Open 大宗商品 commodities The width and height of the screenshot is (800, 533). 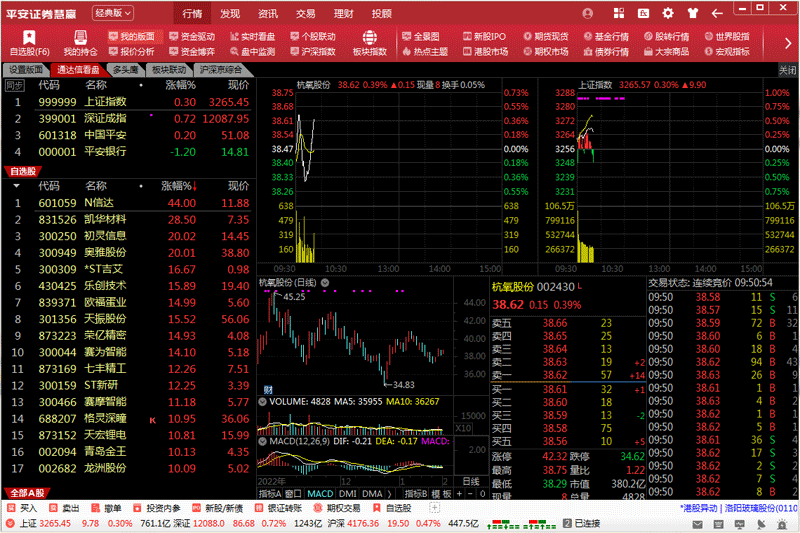tap(666, 52)
